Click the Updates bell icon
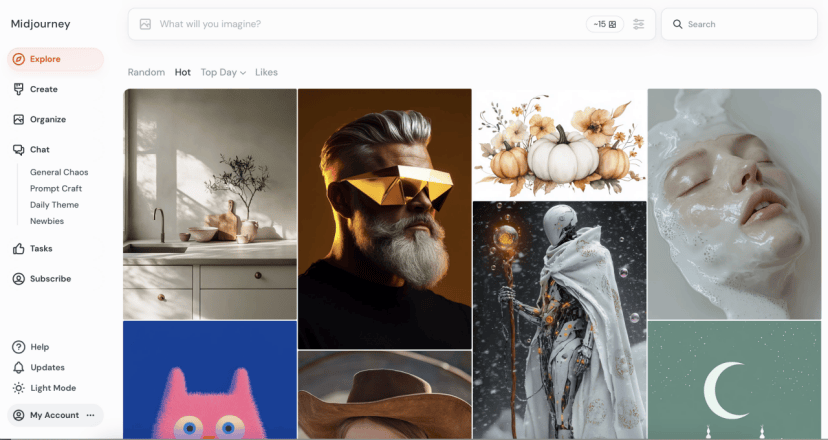Screen dimensions: 828x440 click(x=18, y=368)
